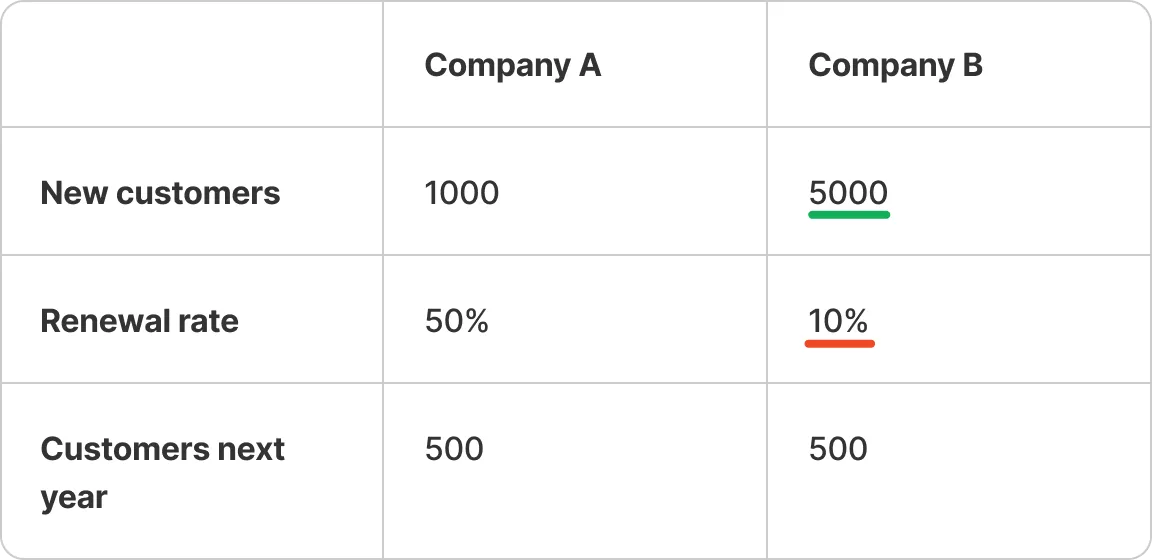This screenshot has height=560, width=1152.
Task: Click Company B's 500 customers next year
Action: coord(838,449)
